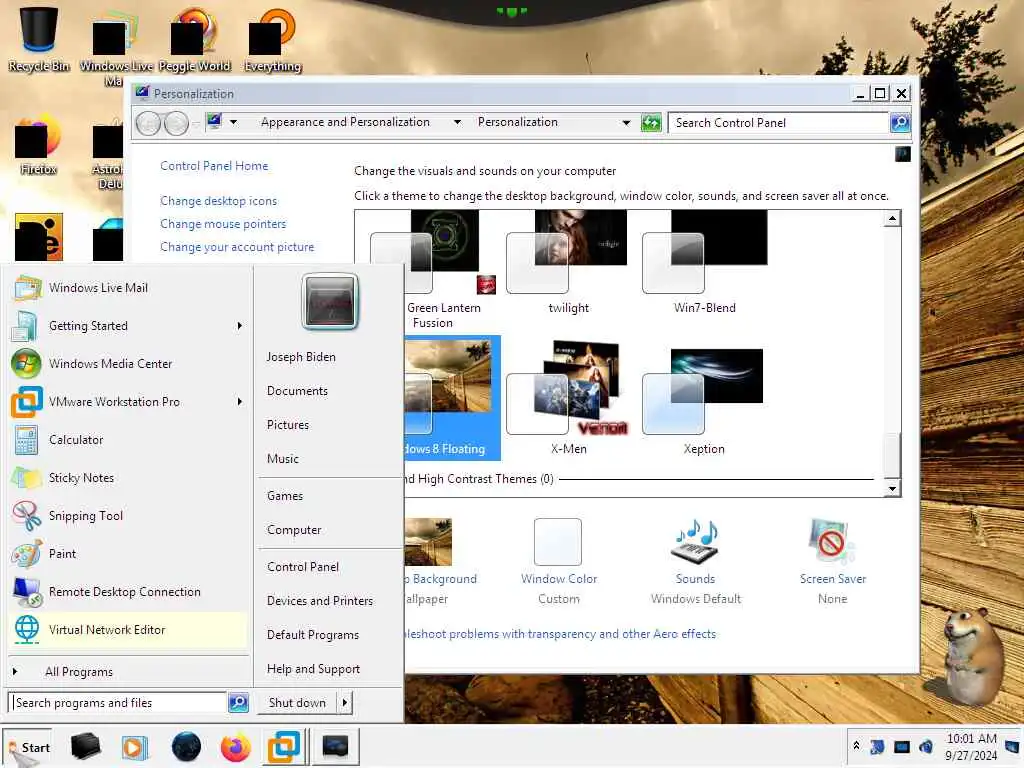The height and width of the screenshot is (768, 1024).
Task: Open Personalization breadcrumb dropdown arrow
Action: click(x=626, y=122)
